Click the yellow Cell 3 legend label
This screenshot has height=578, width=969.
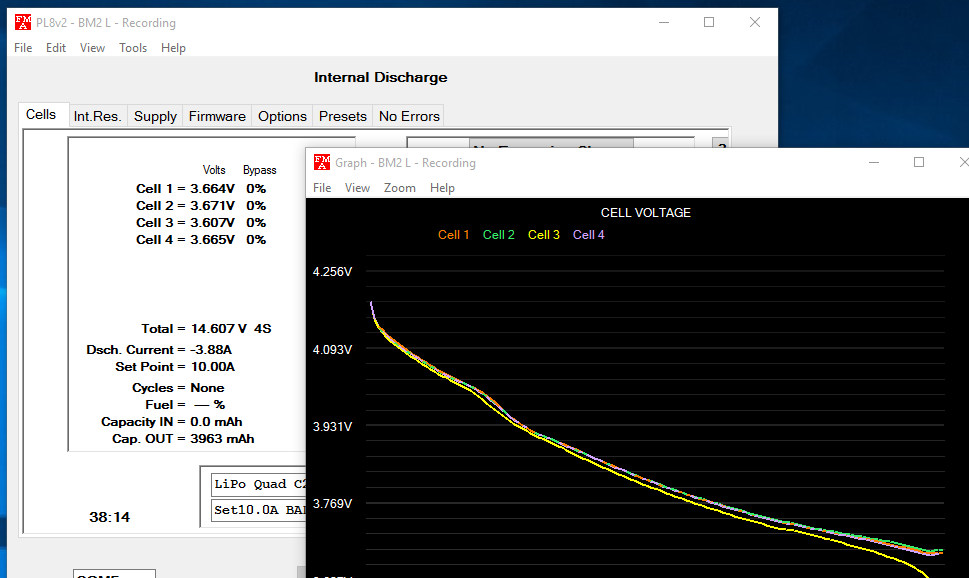(x=544, y=235)
